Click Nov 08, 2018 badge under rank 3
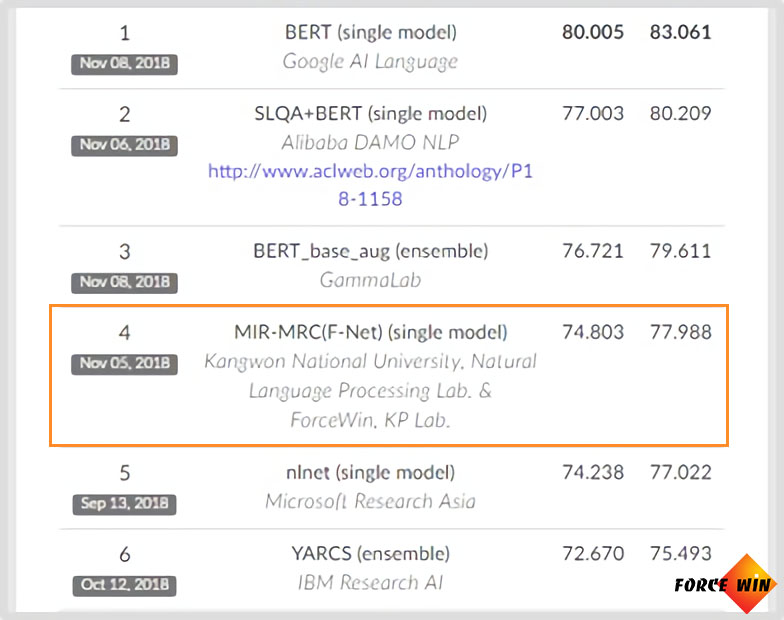This screenshot has width=784, height=620. click(x=124, y=282)
